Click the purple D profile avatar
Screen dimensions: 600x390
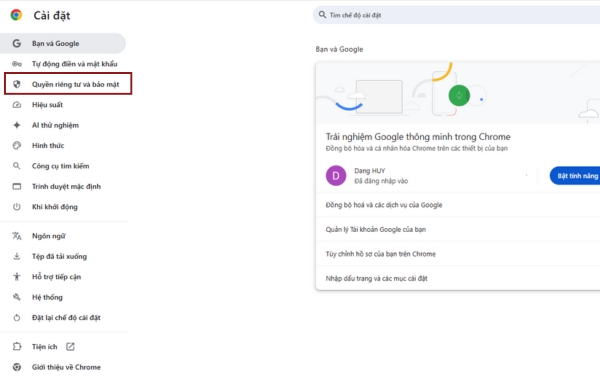tap(336, 176)
